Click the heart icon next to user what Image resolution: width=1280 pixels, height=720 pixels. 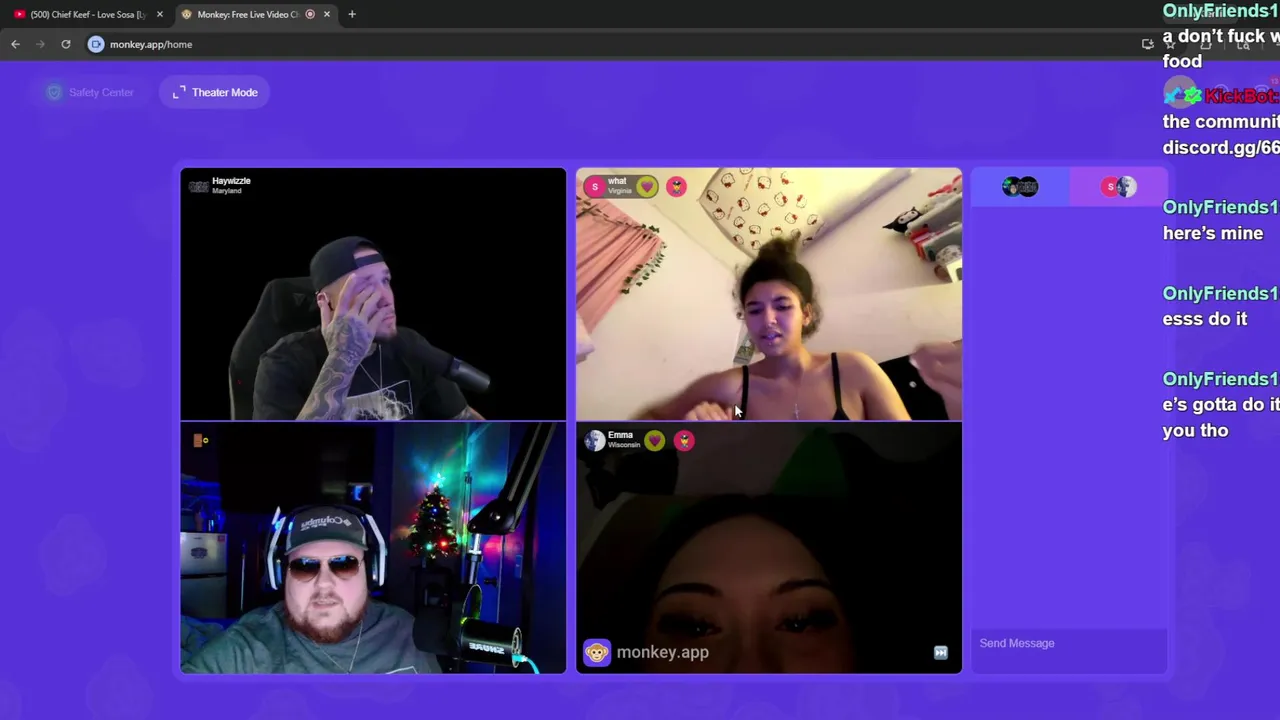(647, 187)
